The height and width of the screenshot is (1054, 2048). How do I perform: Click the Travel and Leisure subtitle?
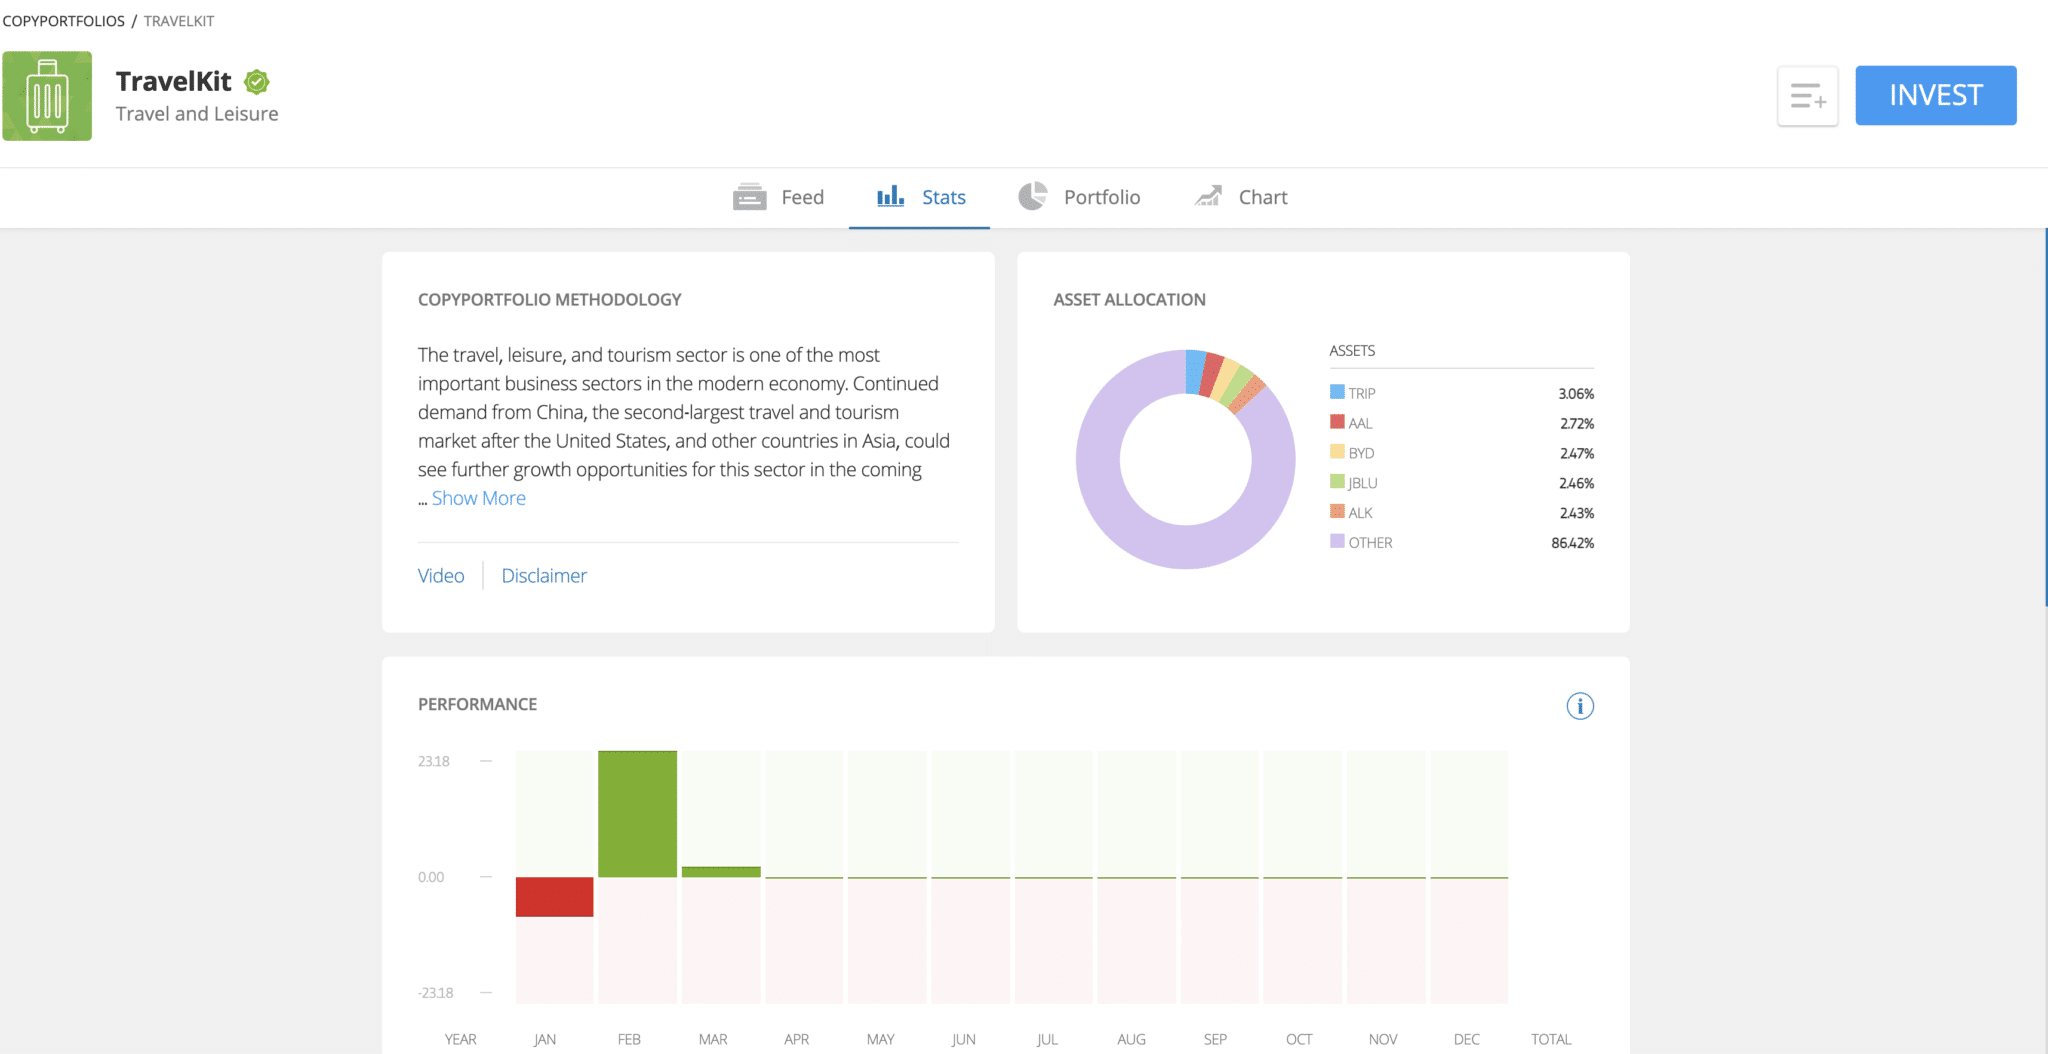click(197, 114)
